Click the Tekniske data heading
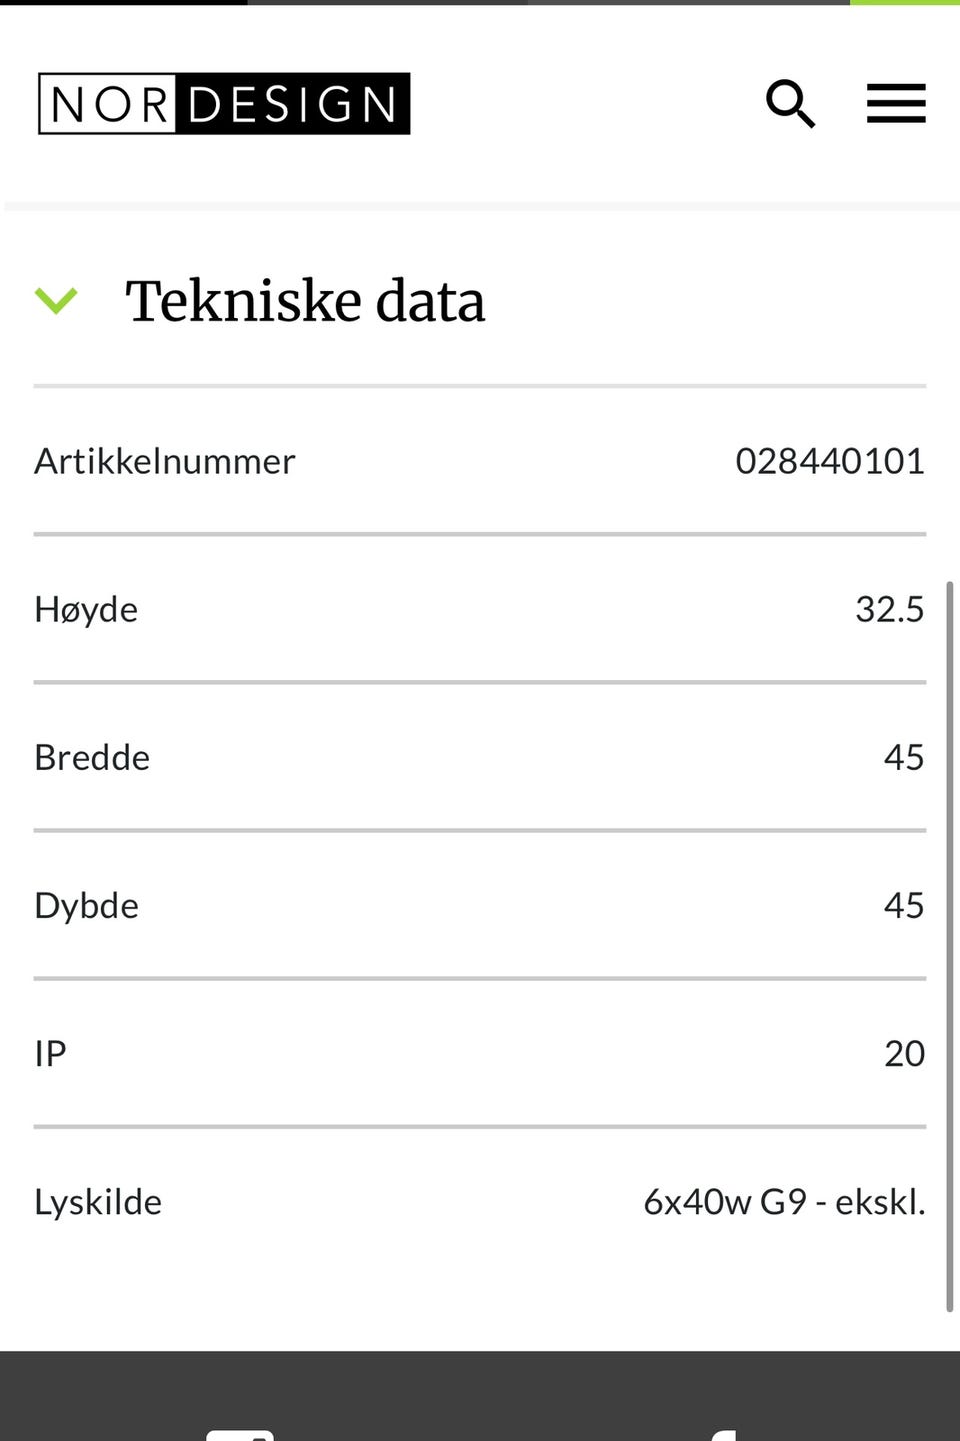This screenshot has height=1441, width=960. pos(305,301)
